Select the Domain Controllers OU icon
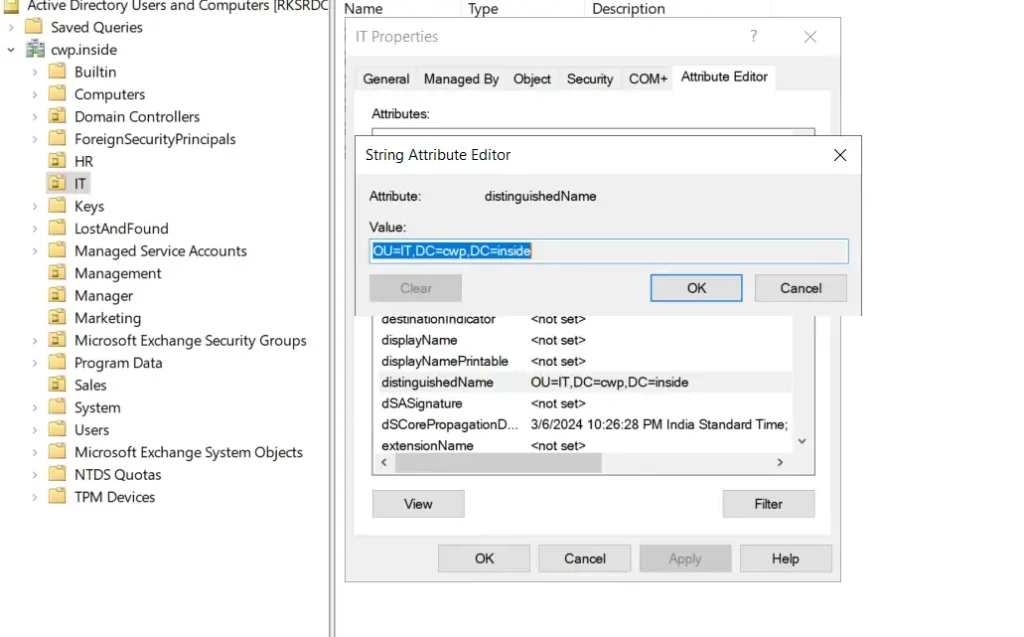This screenshot has height=637, width=1024. pos(57,117)
